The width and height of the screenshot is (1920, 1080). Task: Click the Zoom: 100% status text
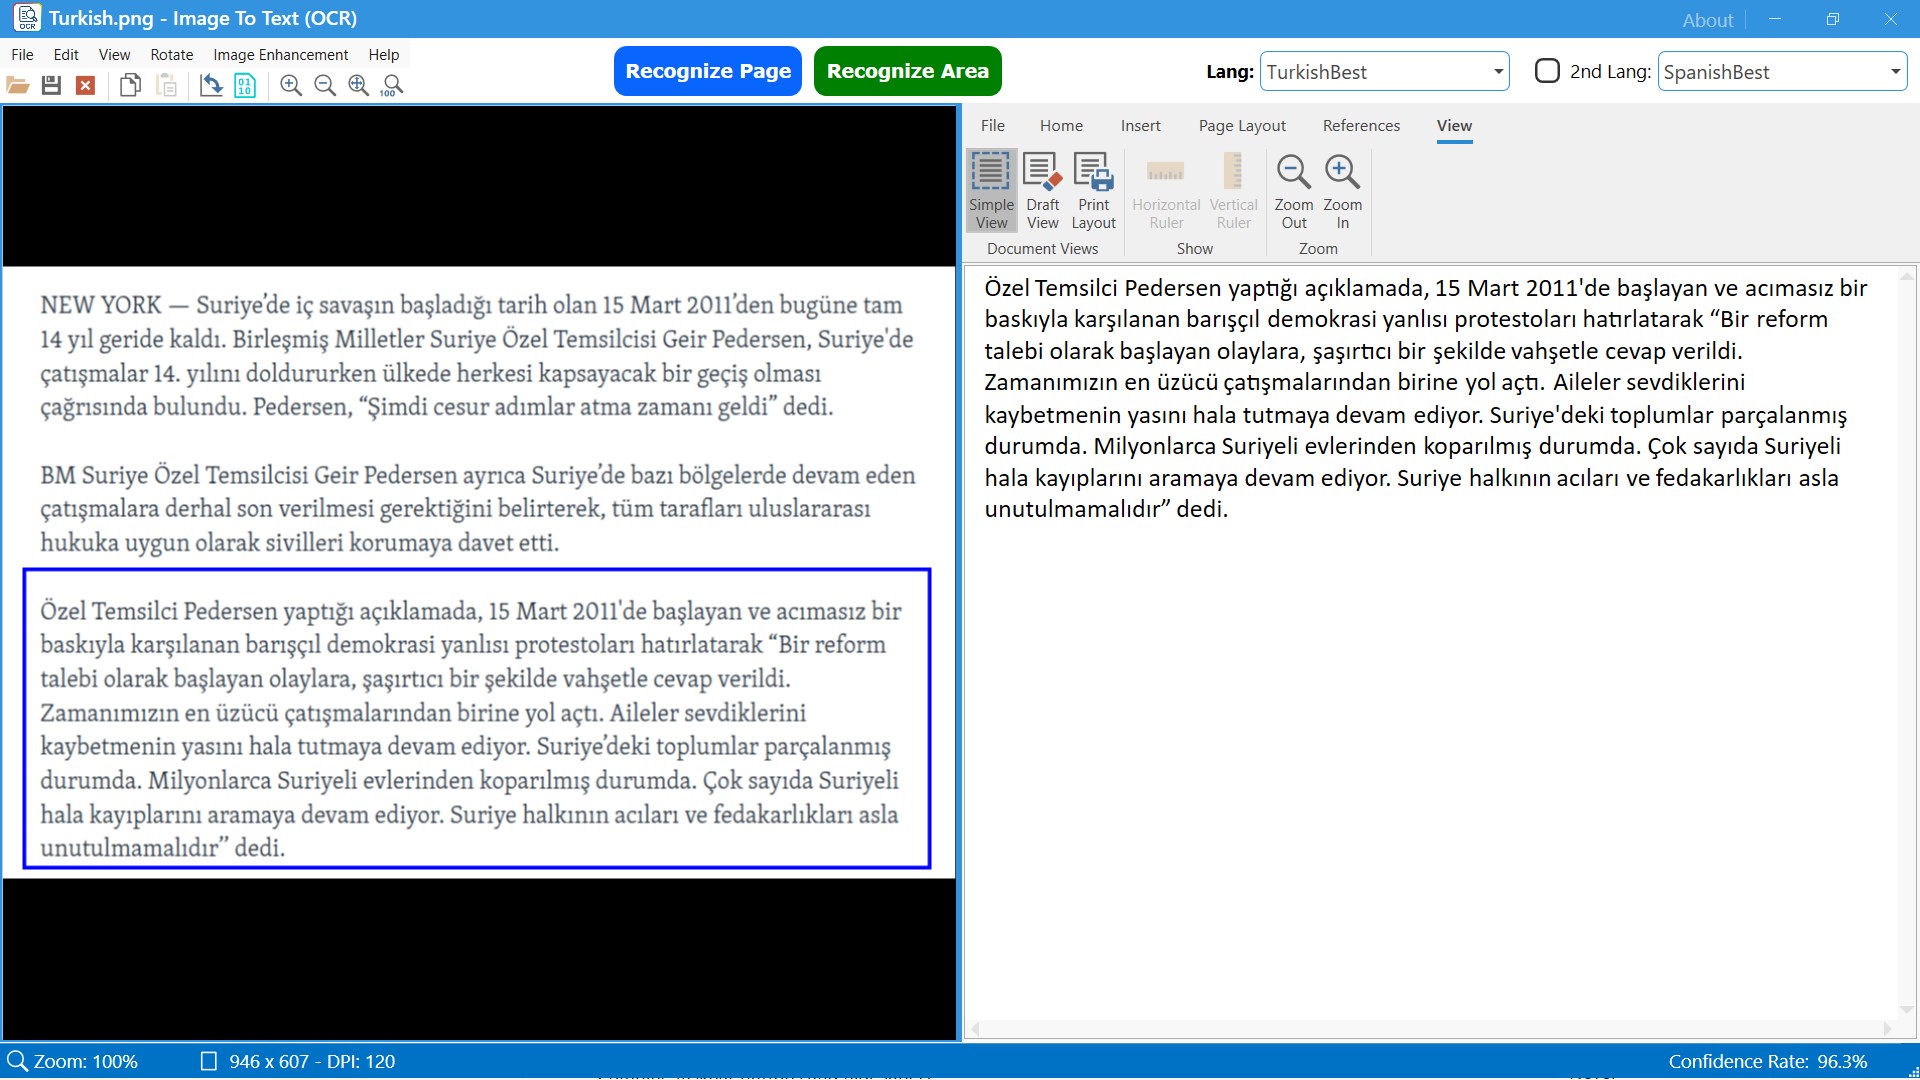pyautogui.click(x=86, y=1061)
